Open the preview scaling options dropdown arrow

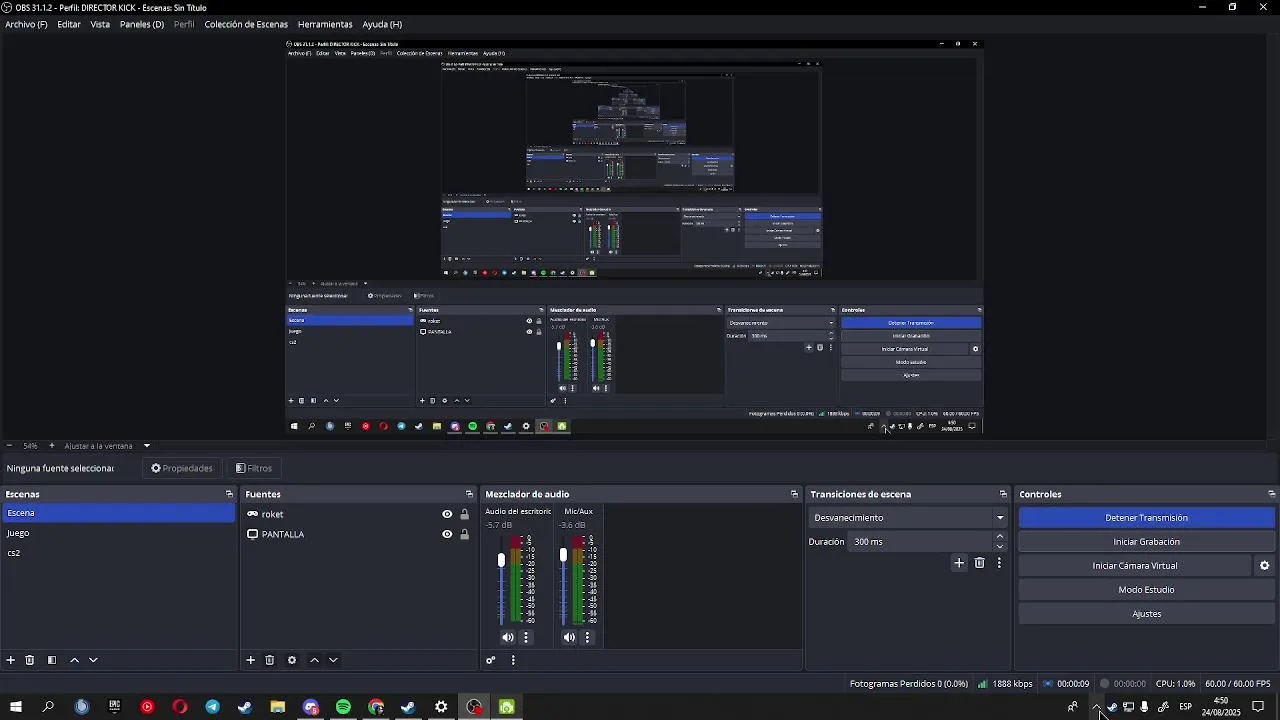click(x=146, y=446)
